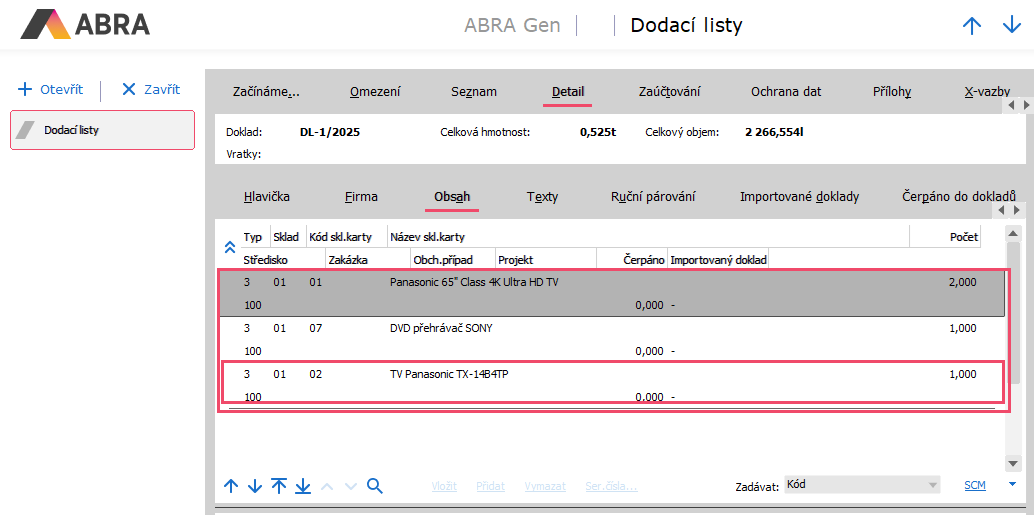Expand the menu arrow next to SCM
Viewport: 1034px width, 515px height.
(x=1012, y=485)
